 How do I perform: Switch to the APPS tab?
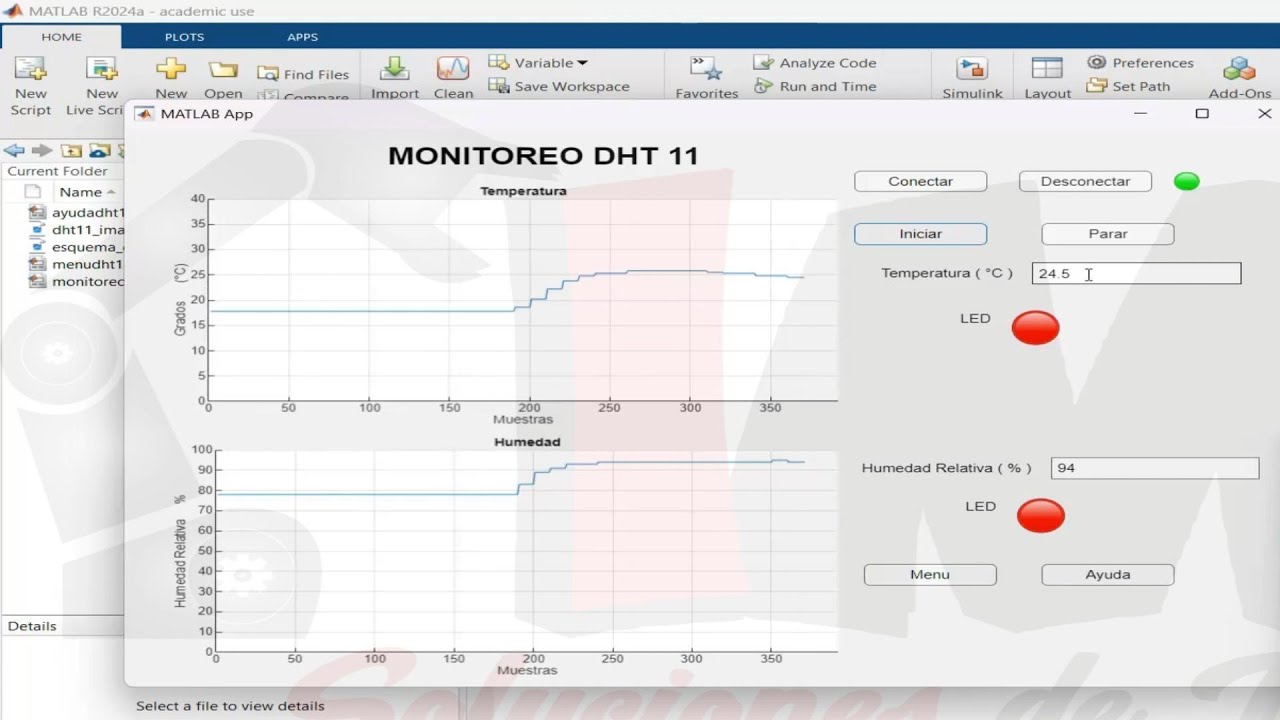tap(302, 37)
